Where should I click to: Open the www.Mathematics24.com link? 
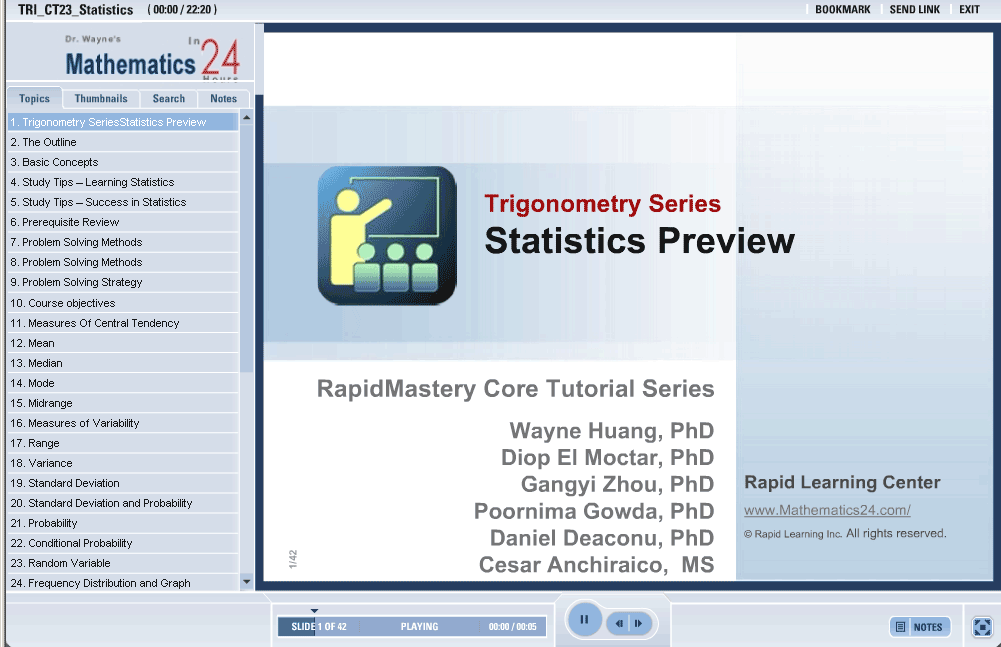[827, 511]
